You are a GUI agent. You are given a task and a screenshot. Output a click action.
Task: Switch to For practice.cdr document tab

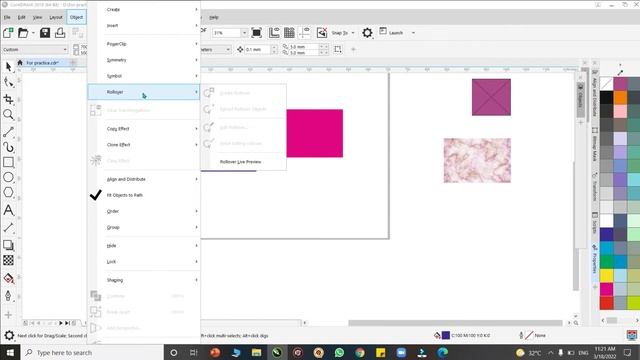(x=42, y=63)
